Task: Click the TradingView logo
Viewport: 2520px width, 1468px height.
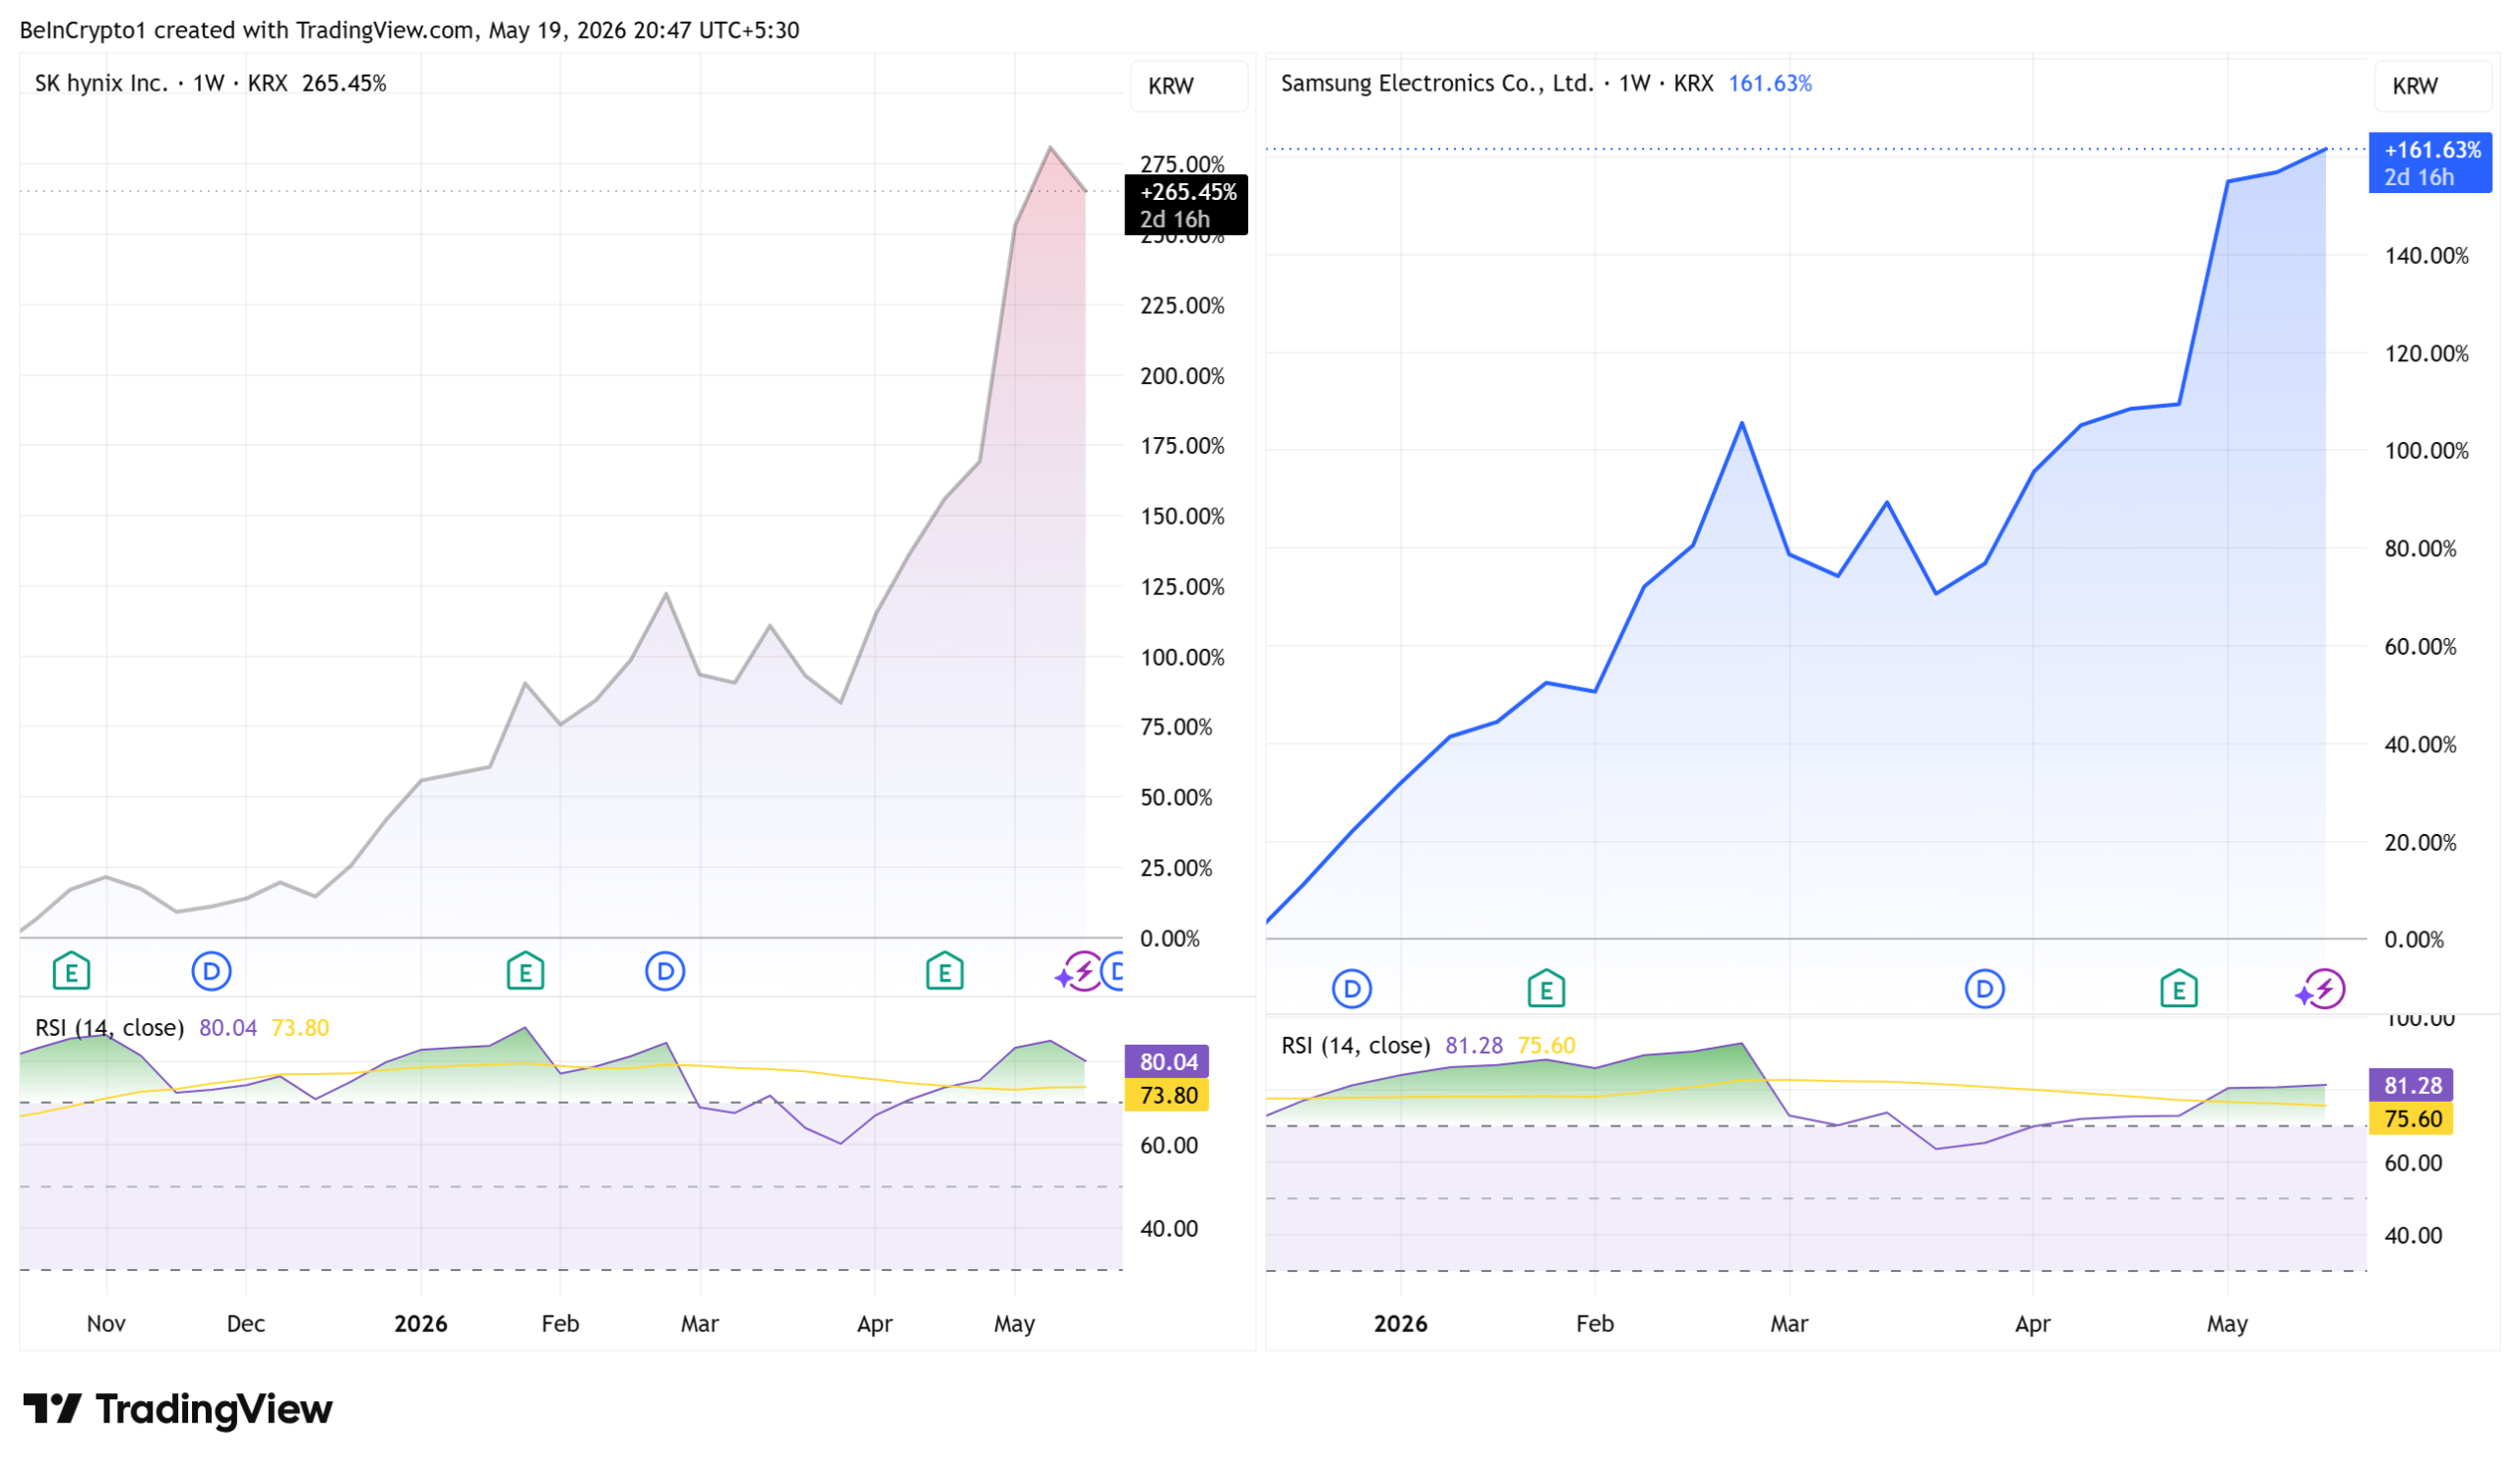Action: (x=178, y=1409)
